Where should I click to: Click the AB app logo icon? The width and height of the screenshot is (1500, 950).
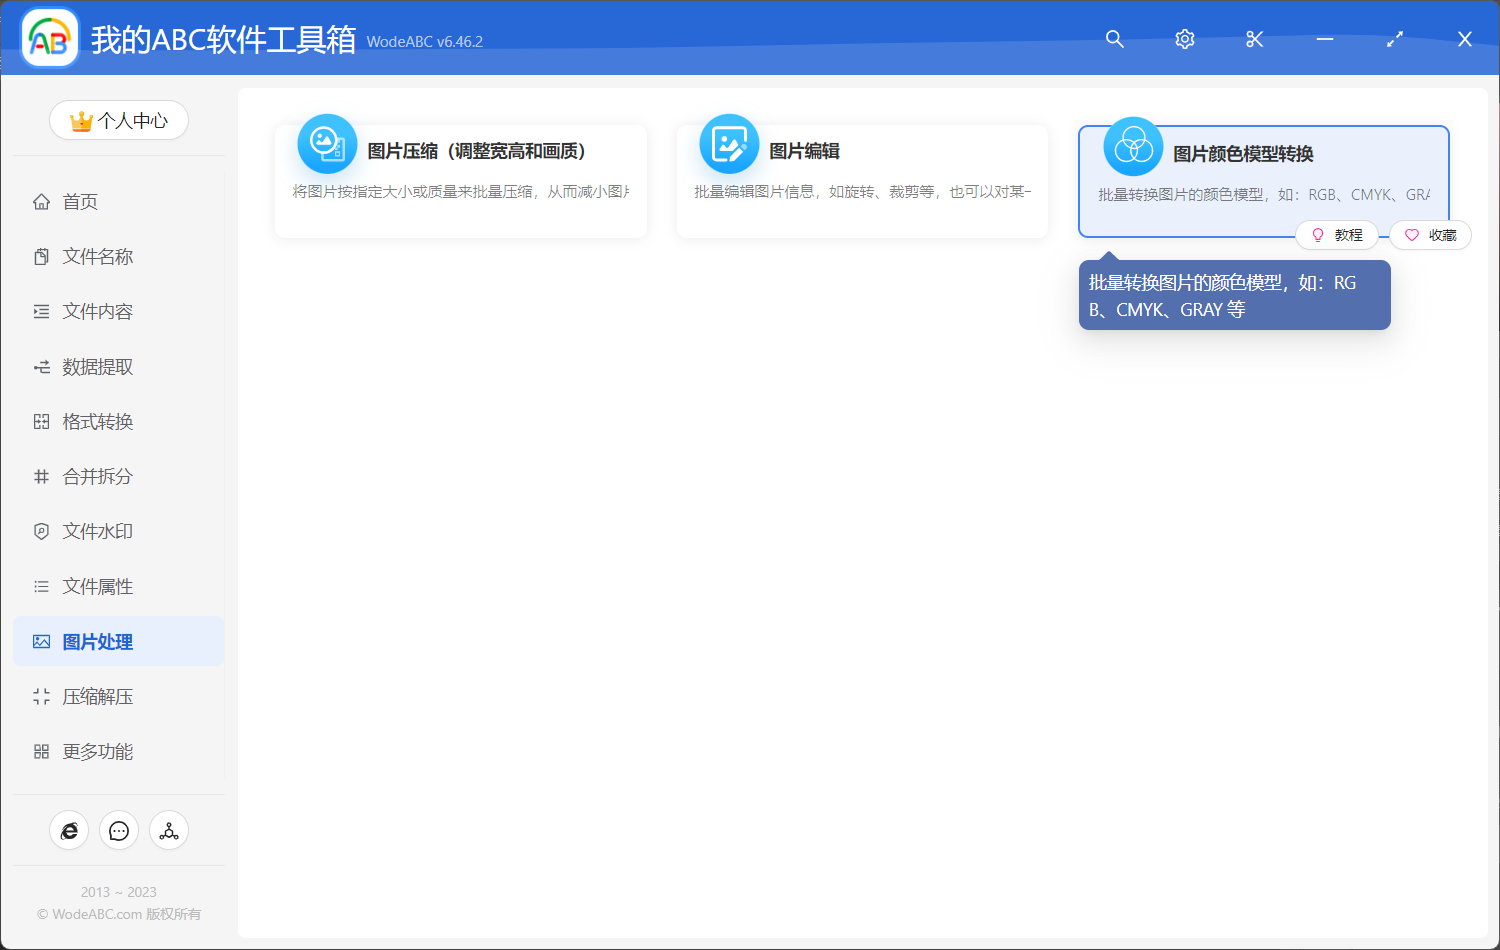click(49, 38)
